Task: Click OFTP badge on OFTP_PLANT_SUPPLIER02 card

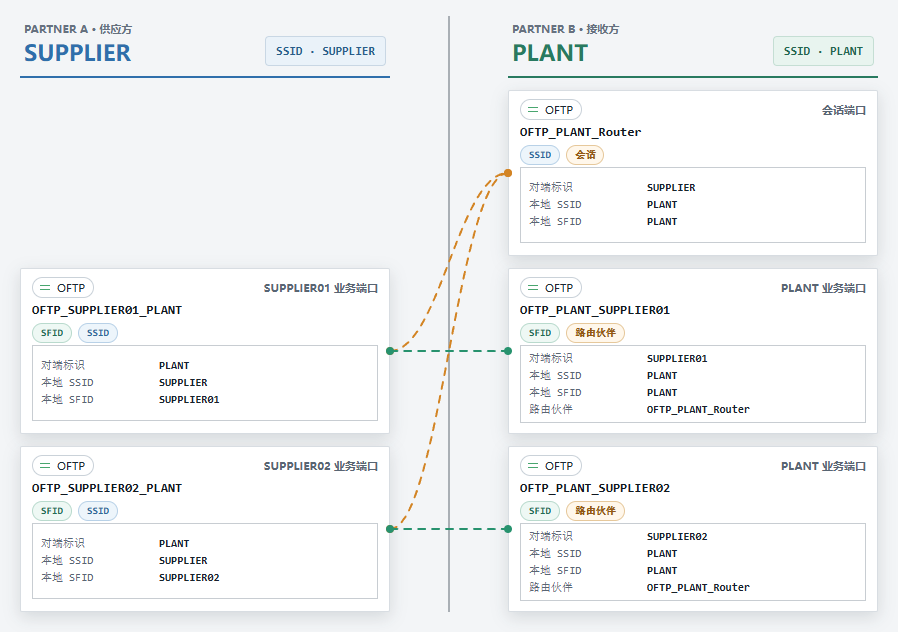Action: (x=550, y=466)
